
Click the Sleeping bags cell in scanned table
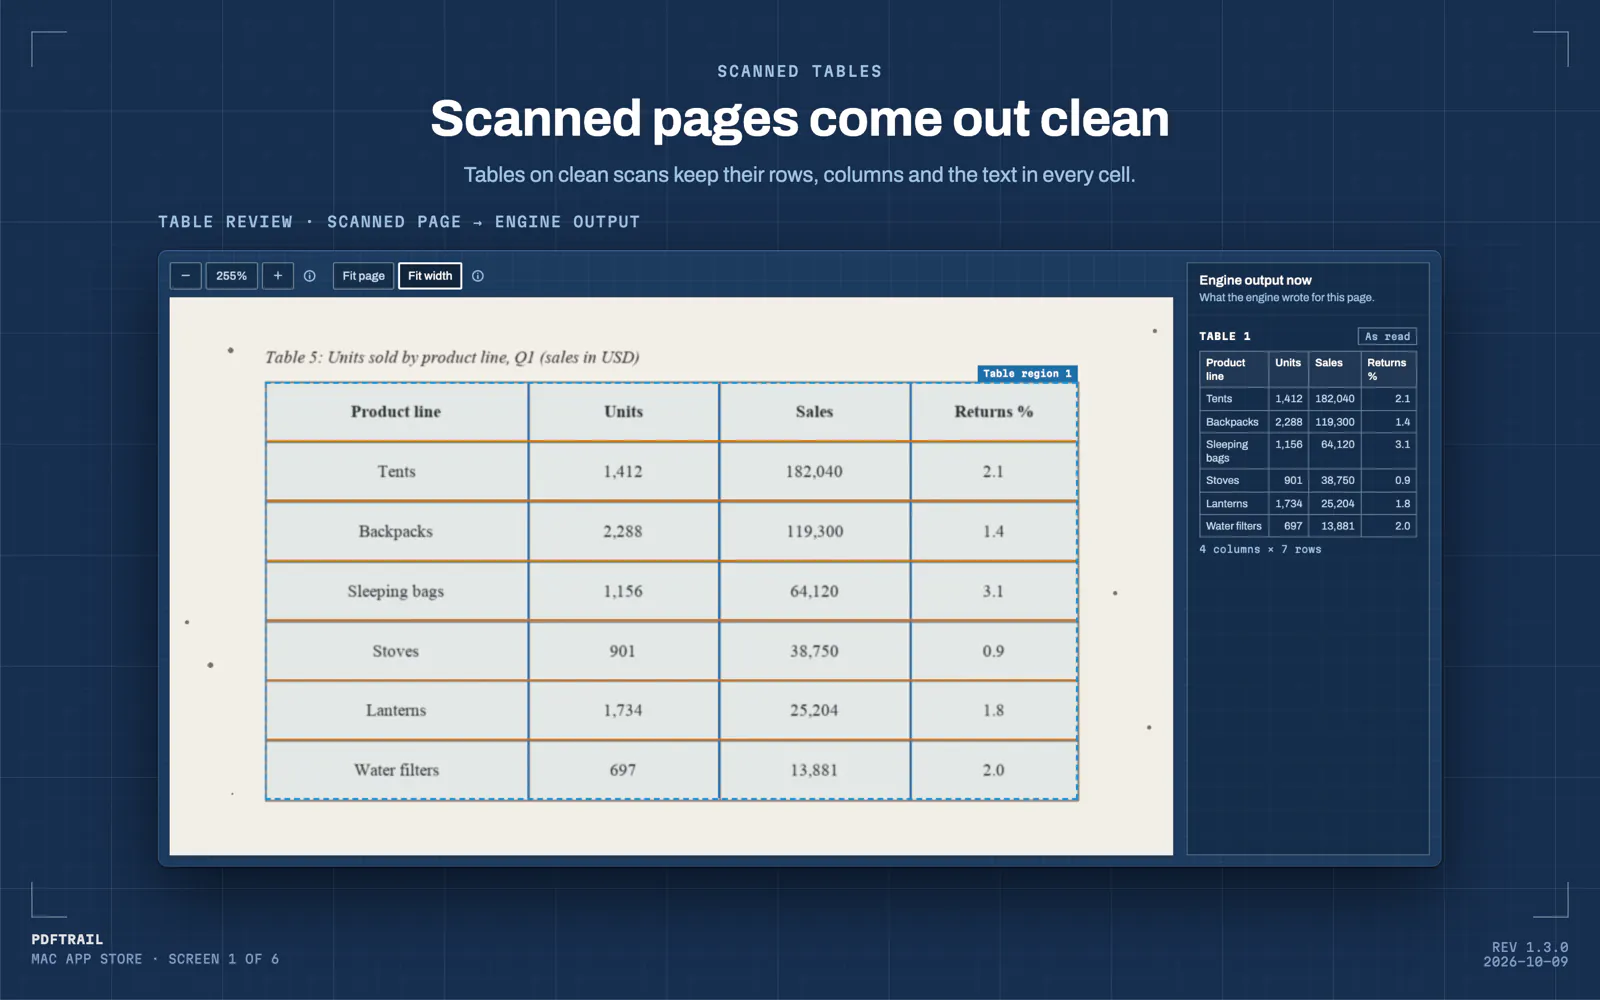pos(396,591)
